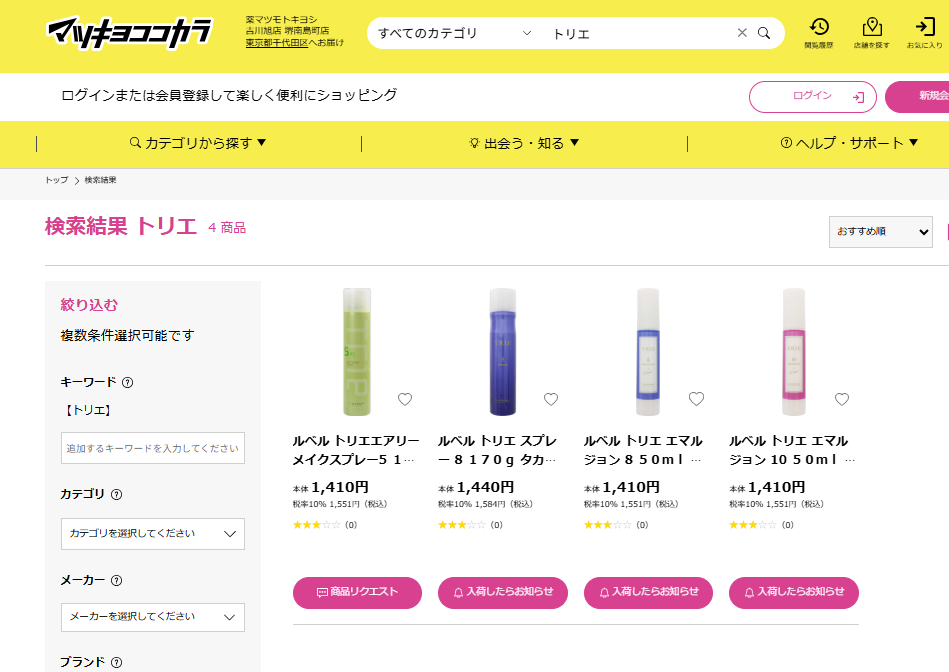Click キーワード help question icon

point(127,383)
